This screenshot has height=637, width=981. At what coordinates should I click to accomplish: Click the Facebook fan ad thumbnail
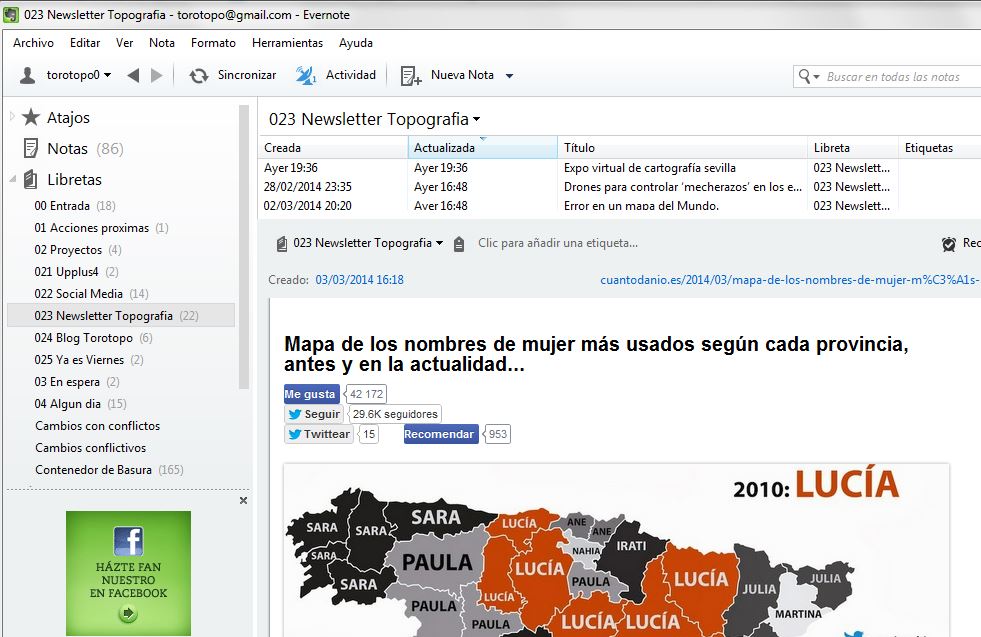tap(128, 573)
